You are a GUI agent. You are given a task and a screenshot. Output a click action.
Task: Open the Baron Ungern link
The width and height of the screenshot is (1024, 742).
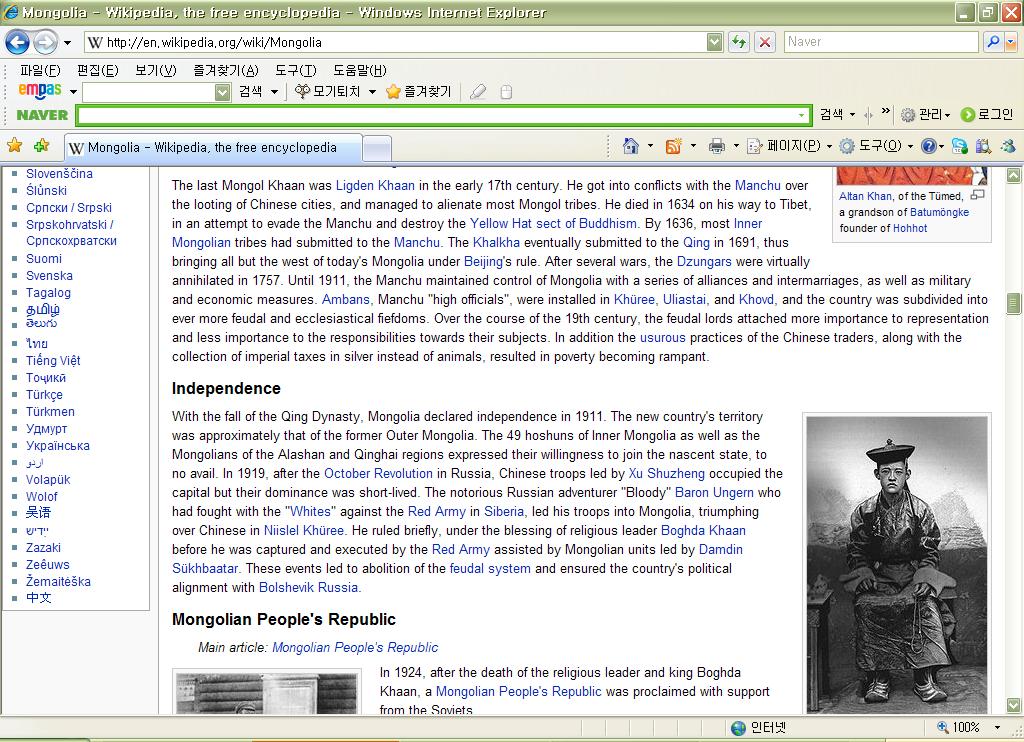point(714,492)
